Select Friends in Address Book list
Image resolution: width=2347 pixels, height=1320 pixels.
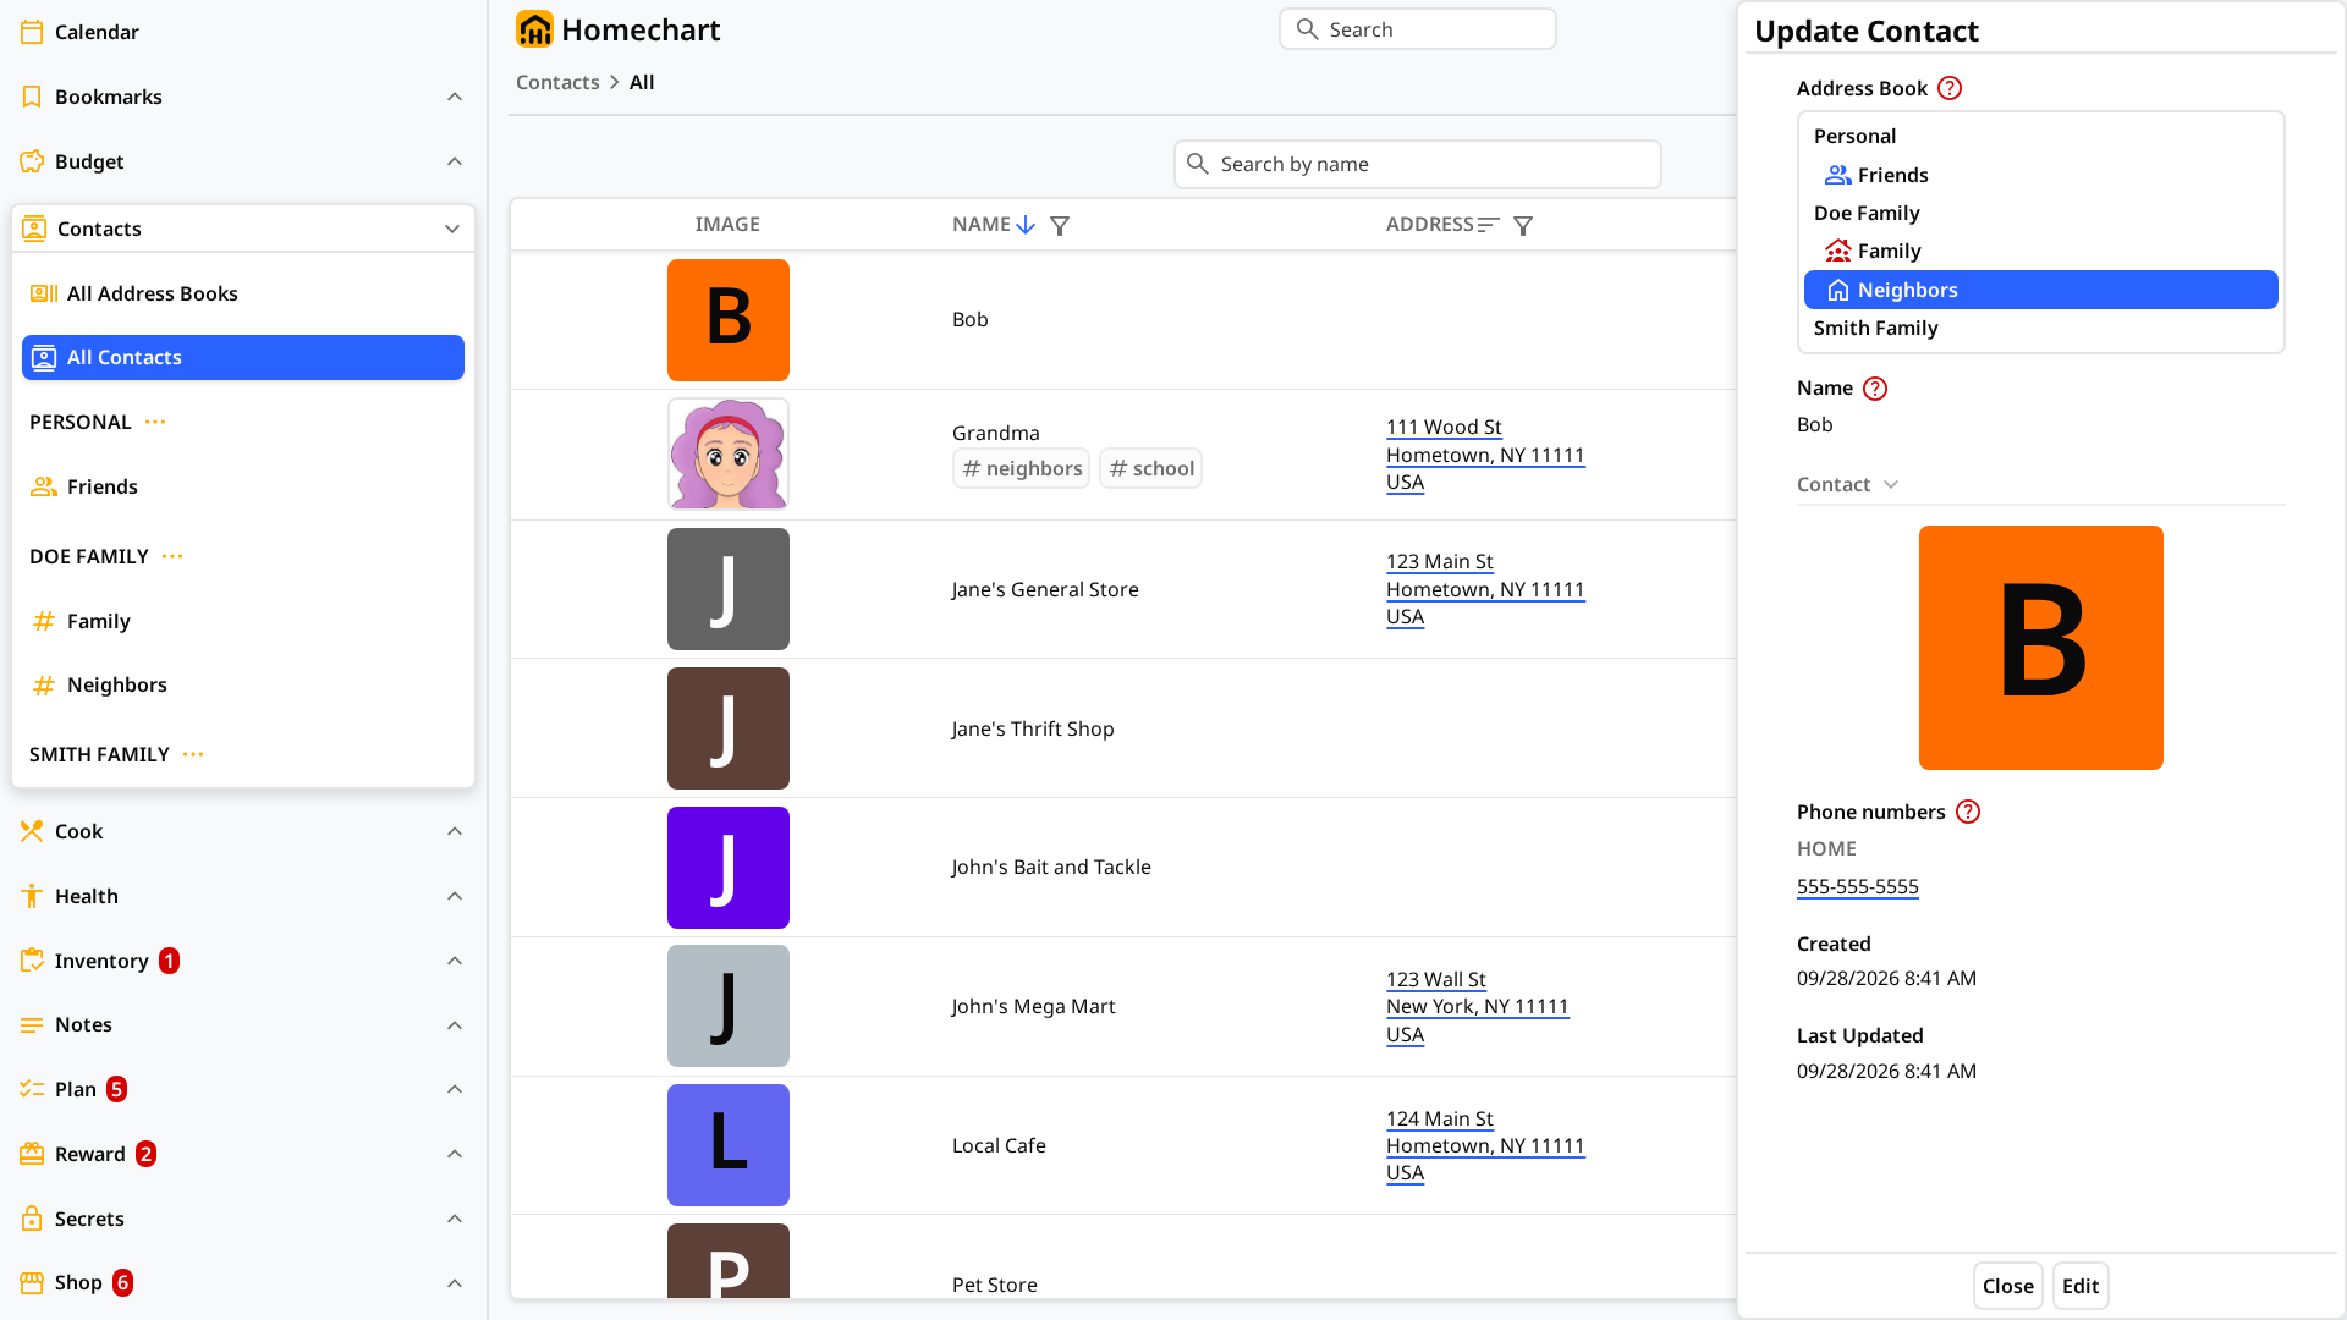(x=2041, y=175)
